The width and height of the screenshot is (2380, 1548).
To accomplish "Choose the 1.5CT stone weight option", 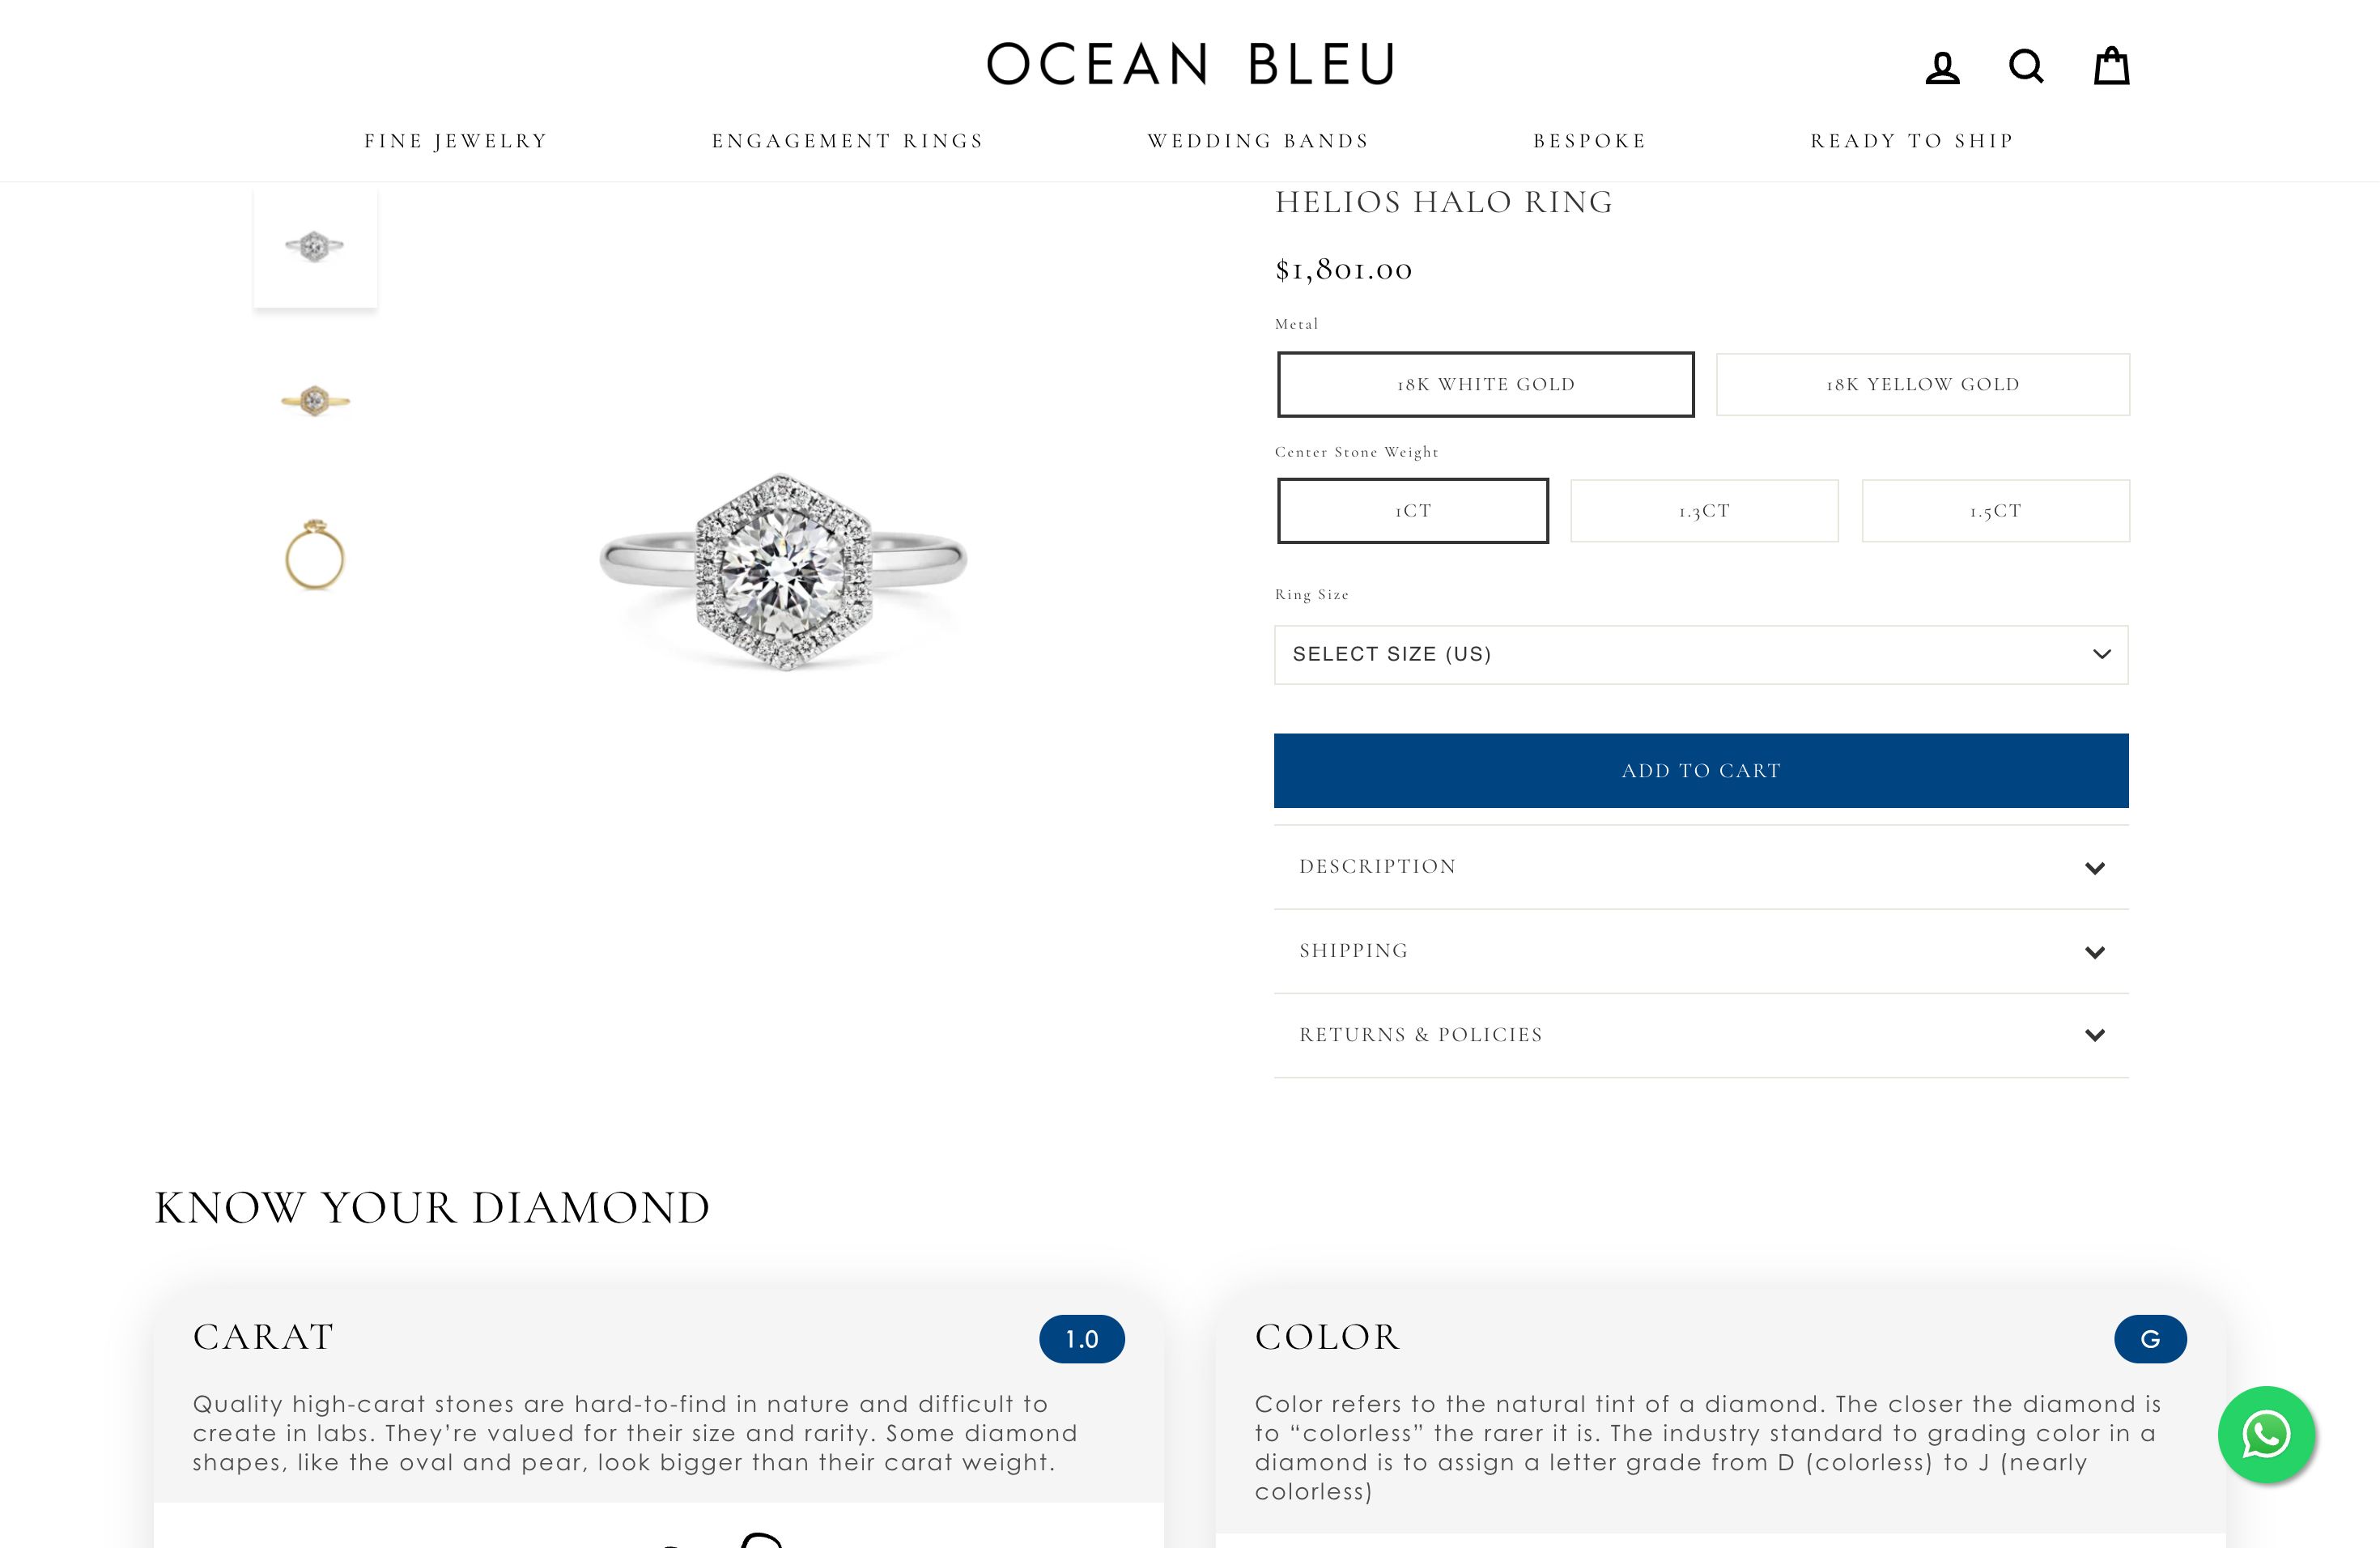I will [1995, 510].
